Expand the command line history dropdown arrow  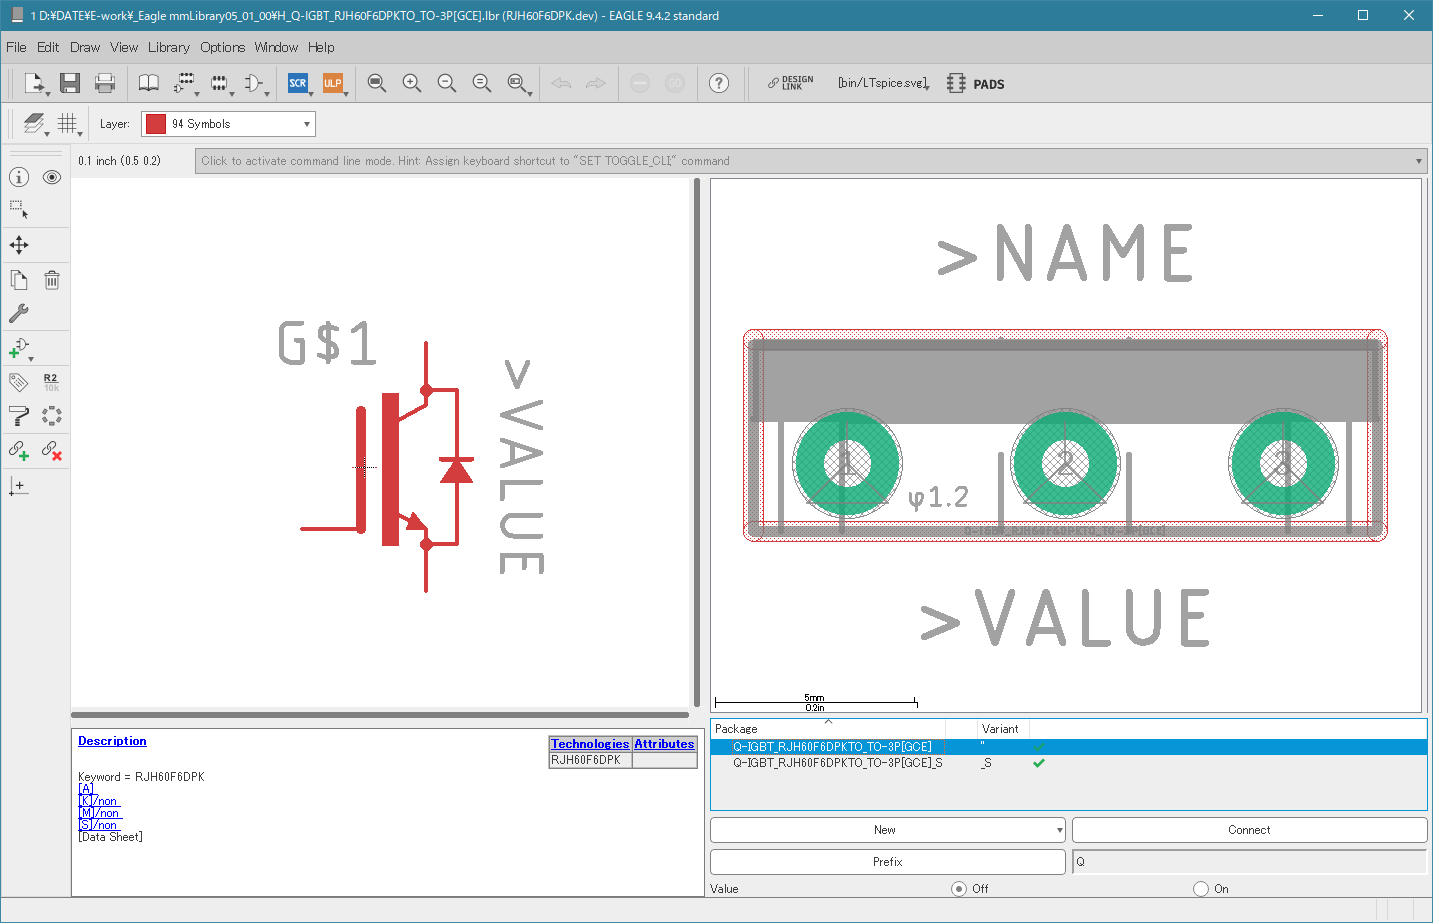click(1418, 161)
